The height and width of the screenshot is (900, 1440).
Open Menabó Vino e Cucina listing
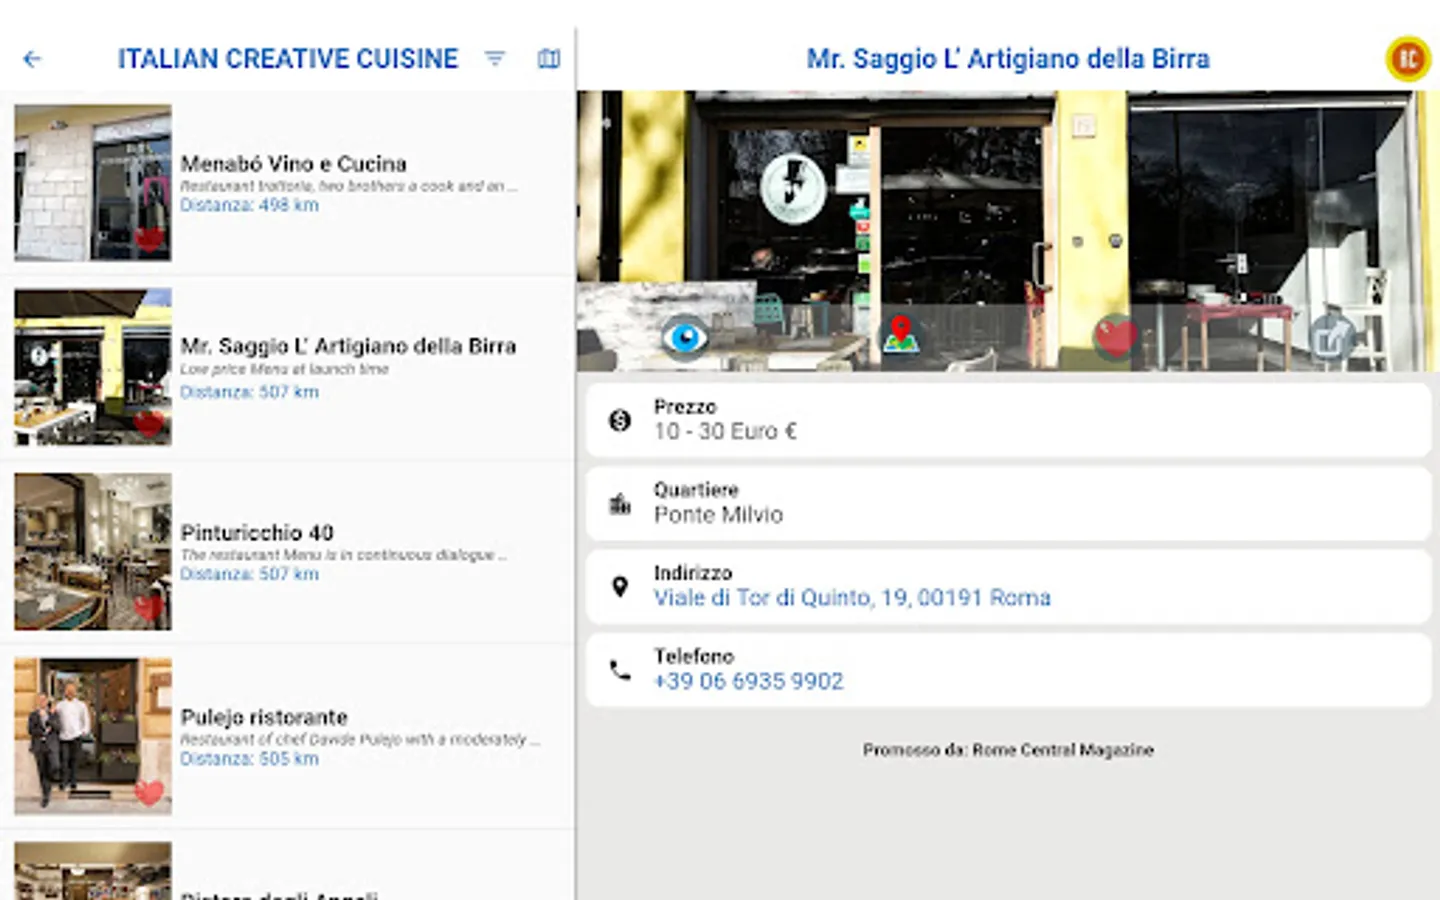pyautogui.click(x=293, y=164)
